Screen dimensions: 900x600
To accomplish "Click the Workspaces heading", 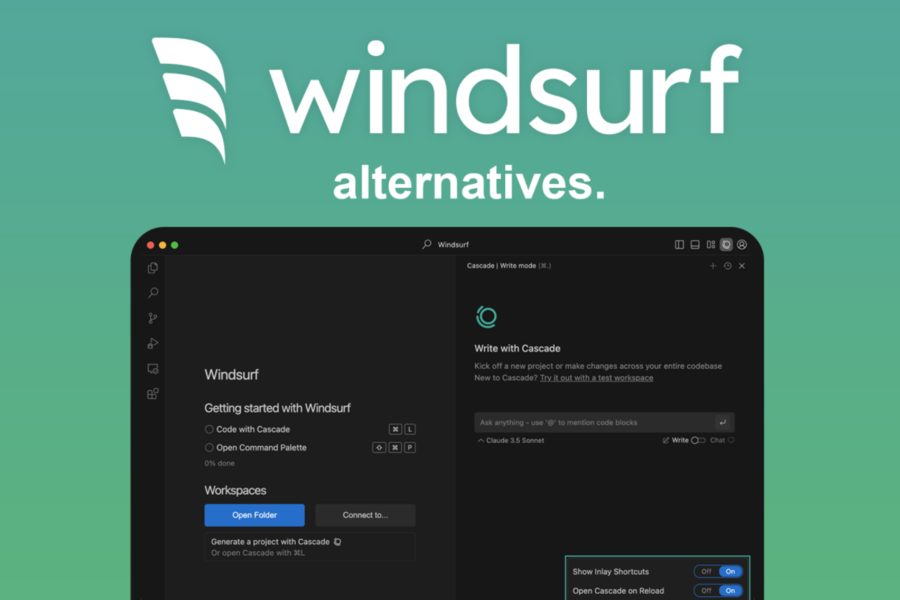I will (x=235, y=490).
